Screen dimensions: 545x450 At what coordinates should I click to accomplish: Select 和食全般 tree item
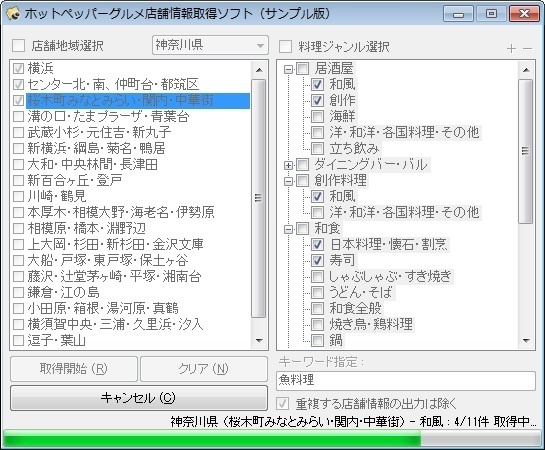coord(355,308)
